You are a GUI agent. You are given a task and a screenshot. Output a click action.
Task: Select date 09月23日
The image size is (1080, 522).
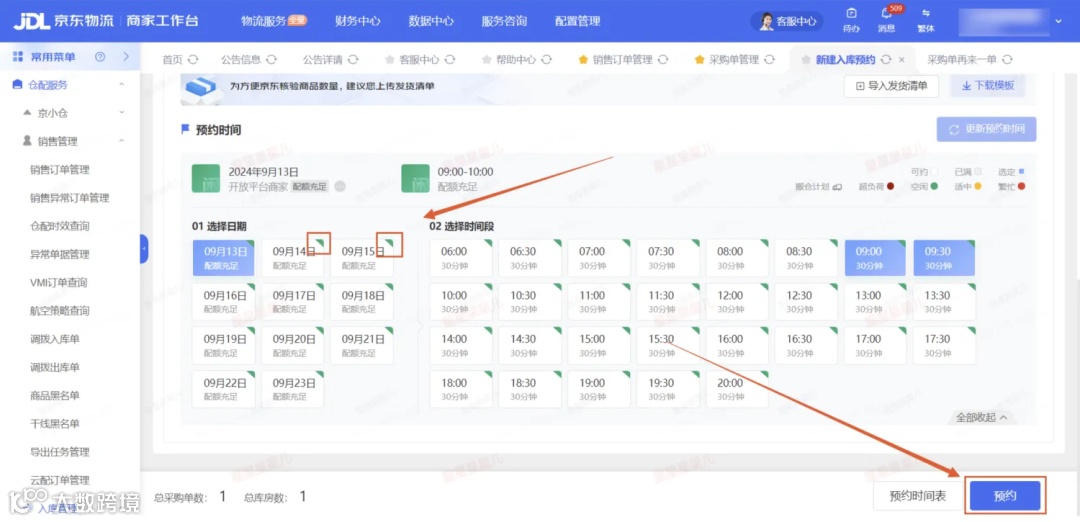pos(293,389)
